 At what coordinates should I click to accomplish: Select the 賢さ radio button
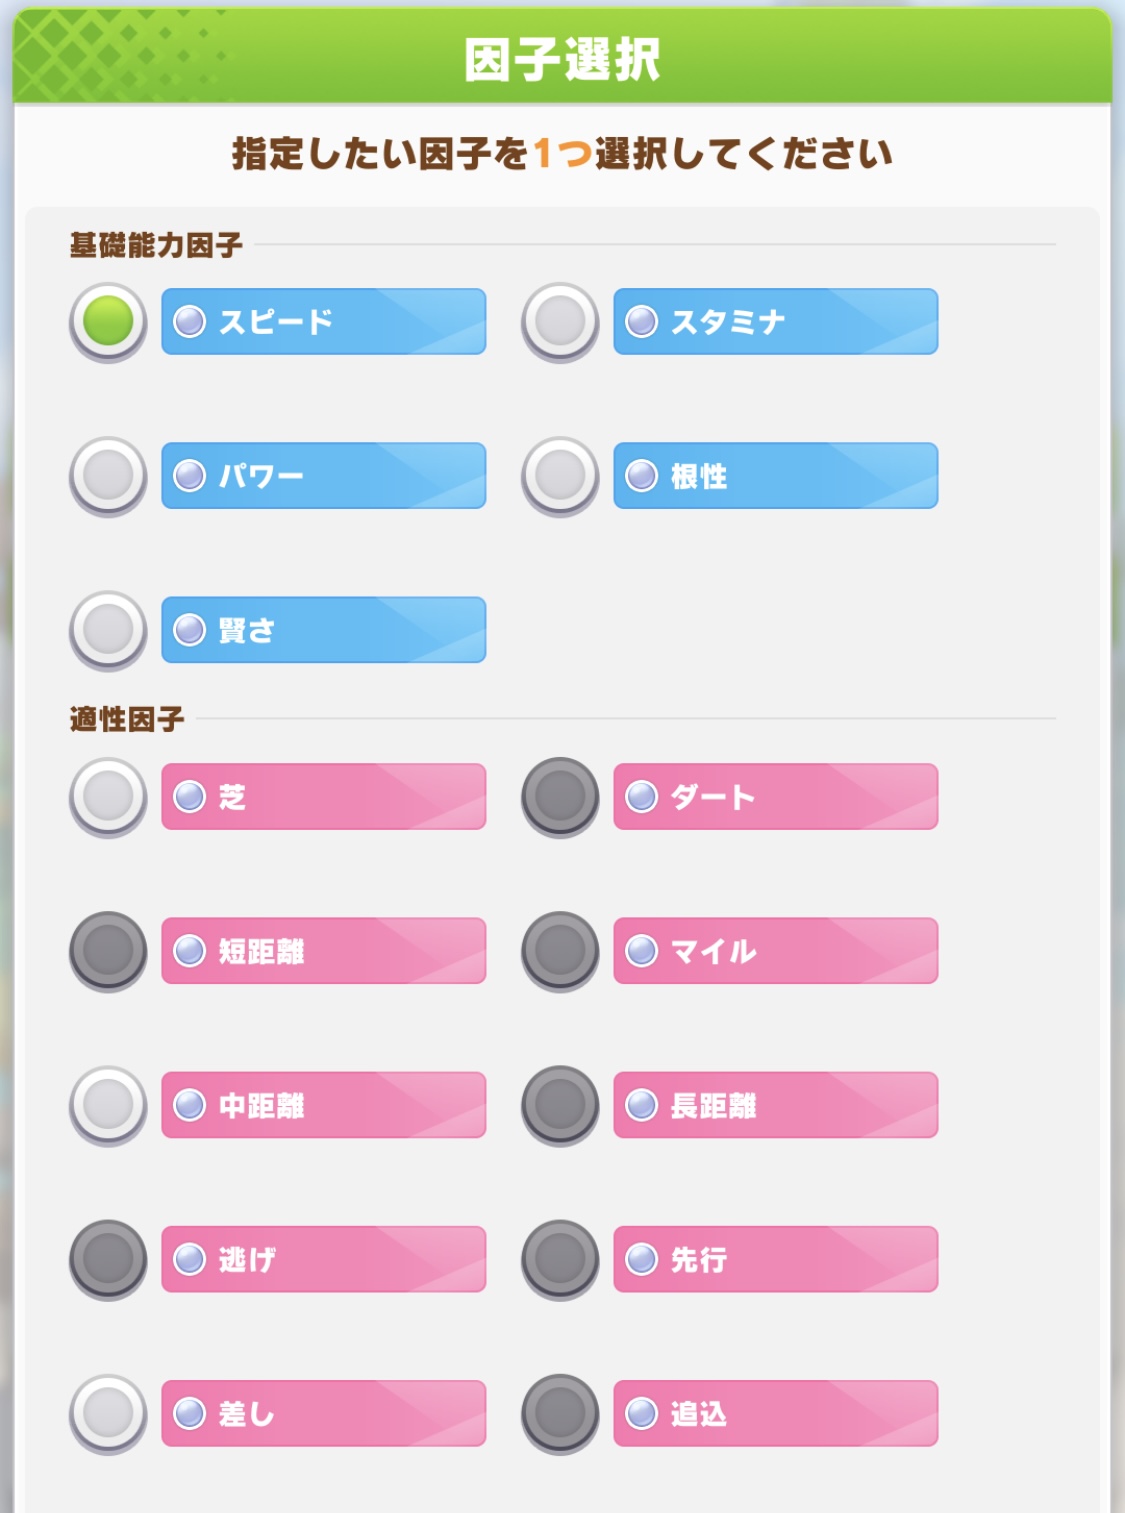tap(108, 630)
